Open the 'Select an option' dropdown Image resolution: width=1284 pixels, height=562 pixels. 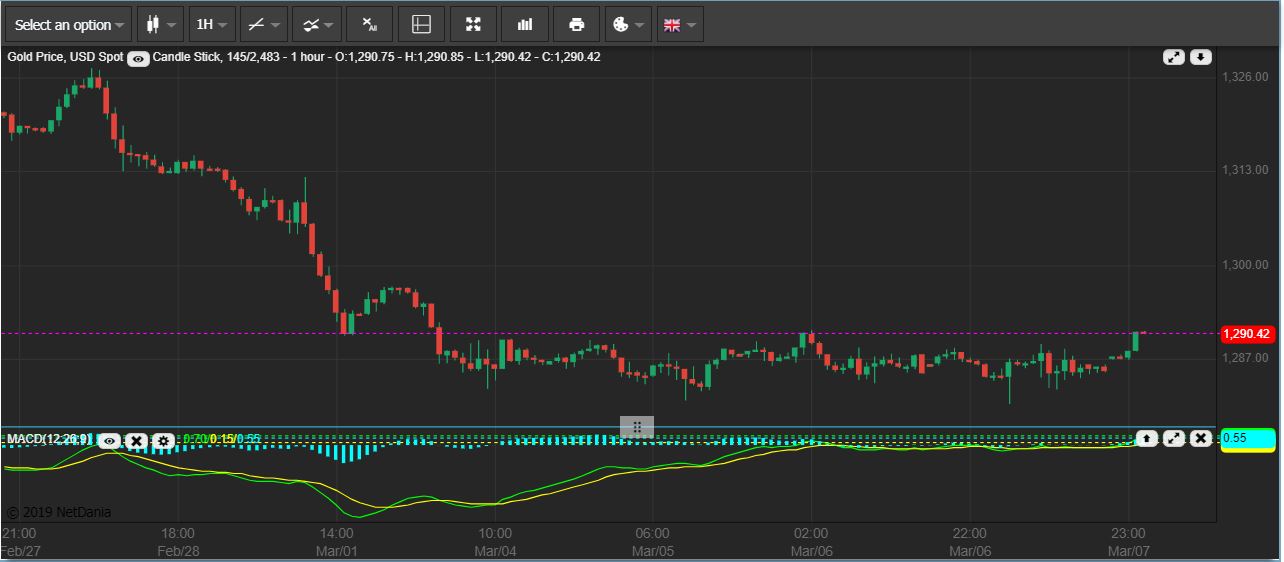tap(70, 24)
